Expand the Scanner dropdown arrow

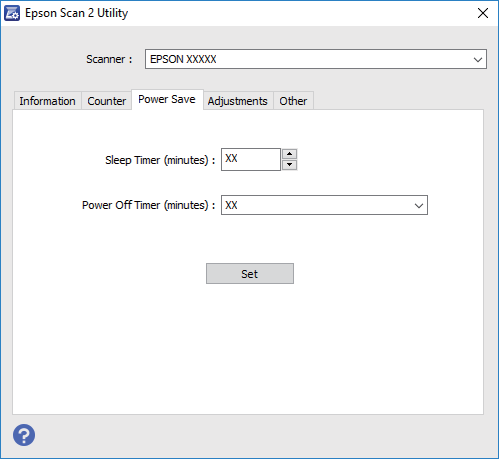click(478, 60)
